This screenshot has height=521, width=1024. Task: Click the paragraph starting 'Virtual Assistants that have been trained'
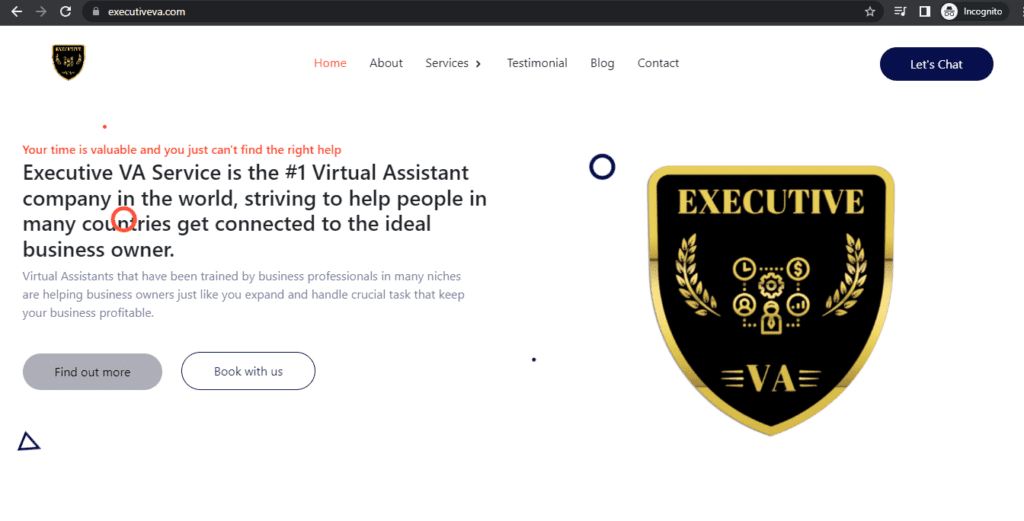click(x=243, y=294)
